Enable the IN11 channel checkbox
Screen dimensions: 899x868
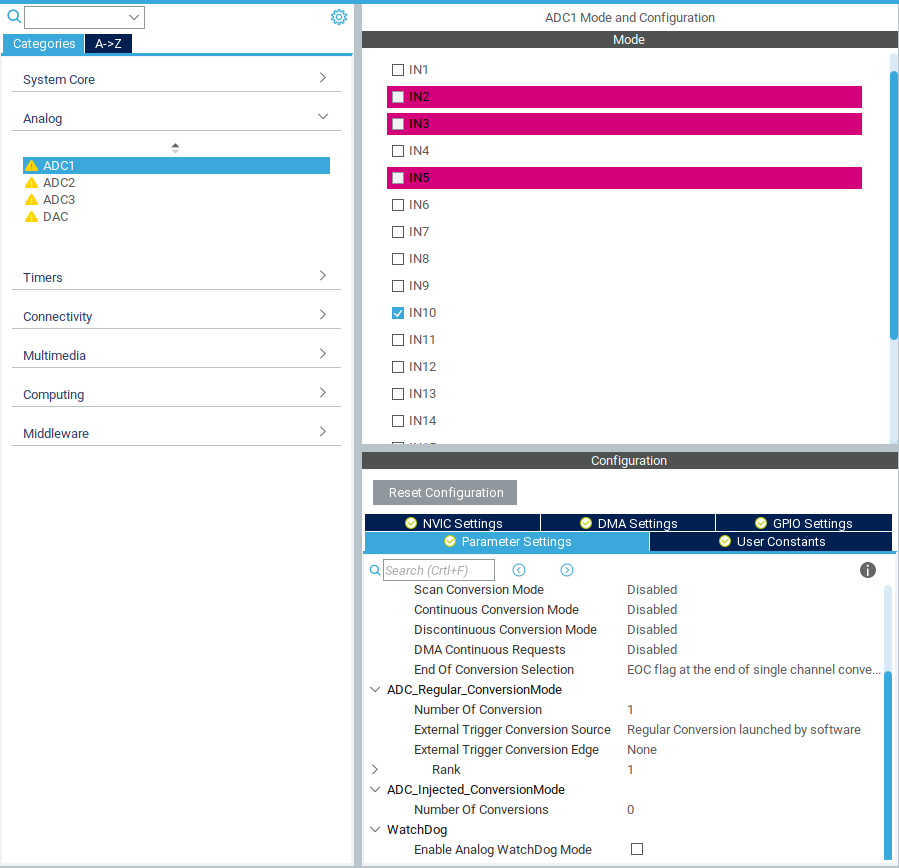pyautogui.click(x=398, y=340)
